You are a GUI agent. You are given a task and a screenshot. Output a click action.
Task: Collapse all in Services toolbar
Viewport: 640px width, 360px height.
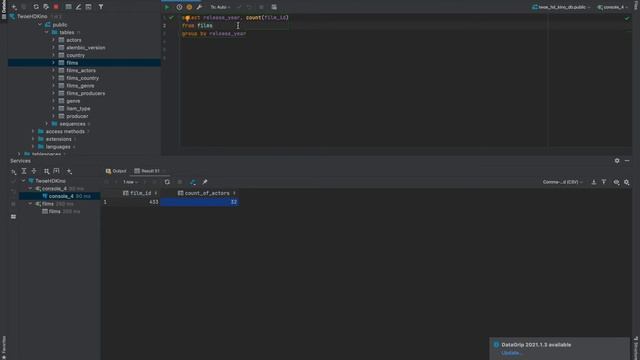coord(34,171)
